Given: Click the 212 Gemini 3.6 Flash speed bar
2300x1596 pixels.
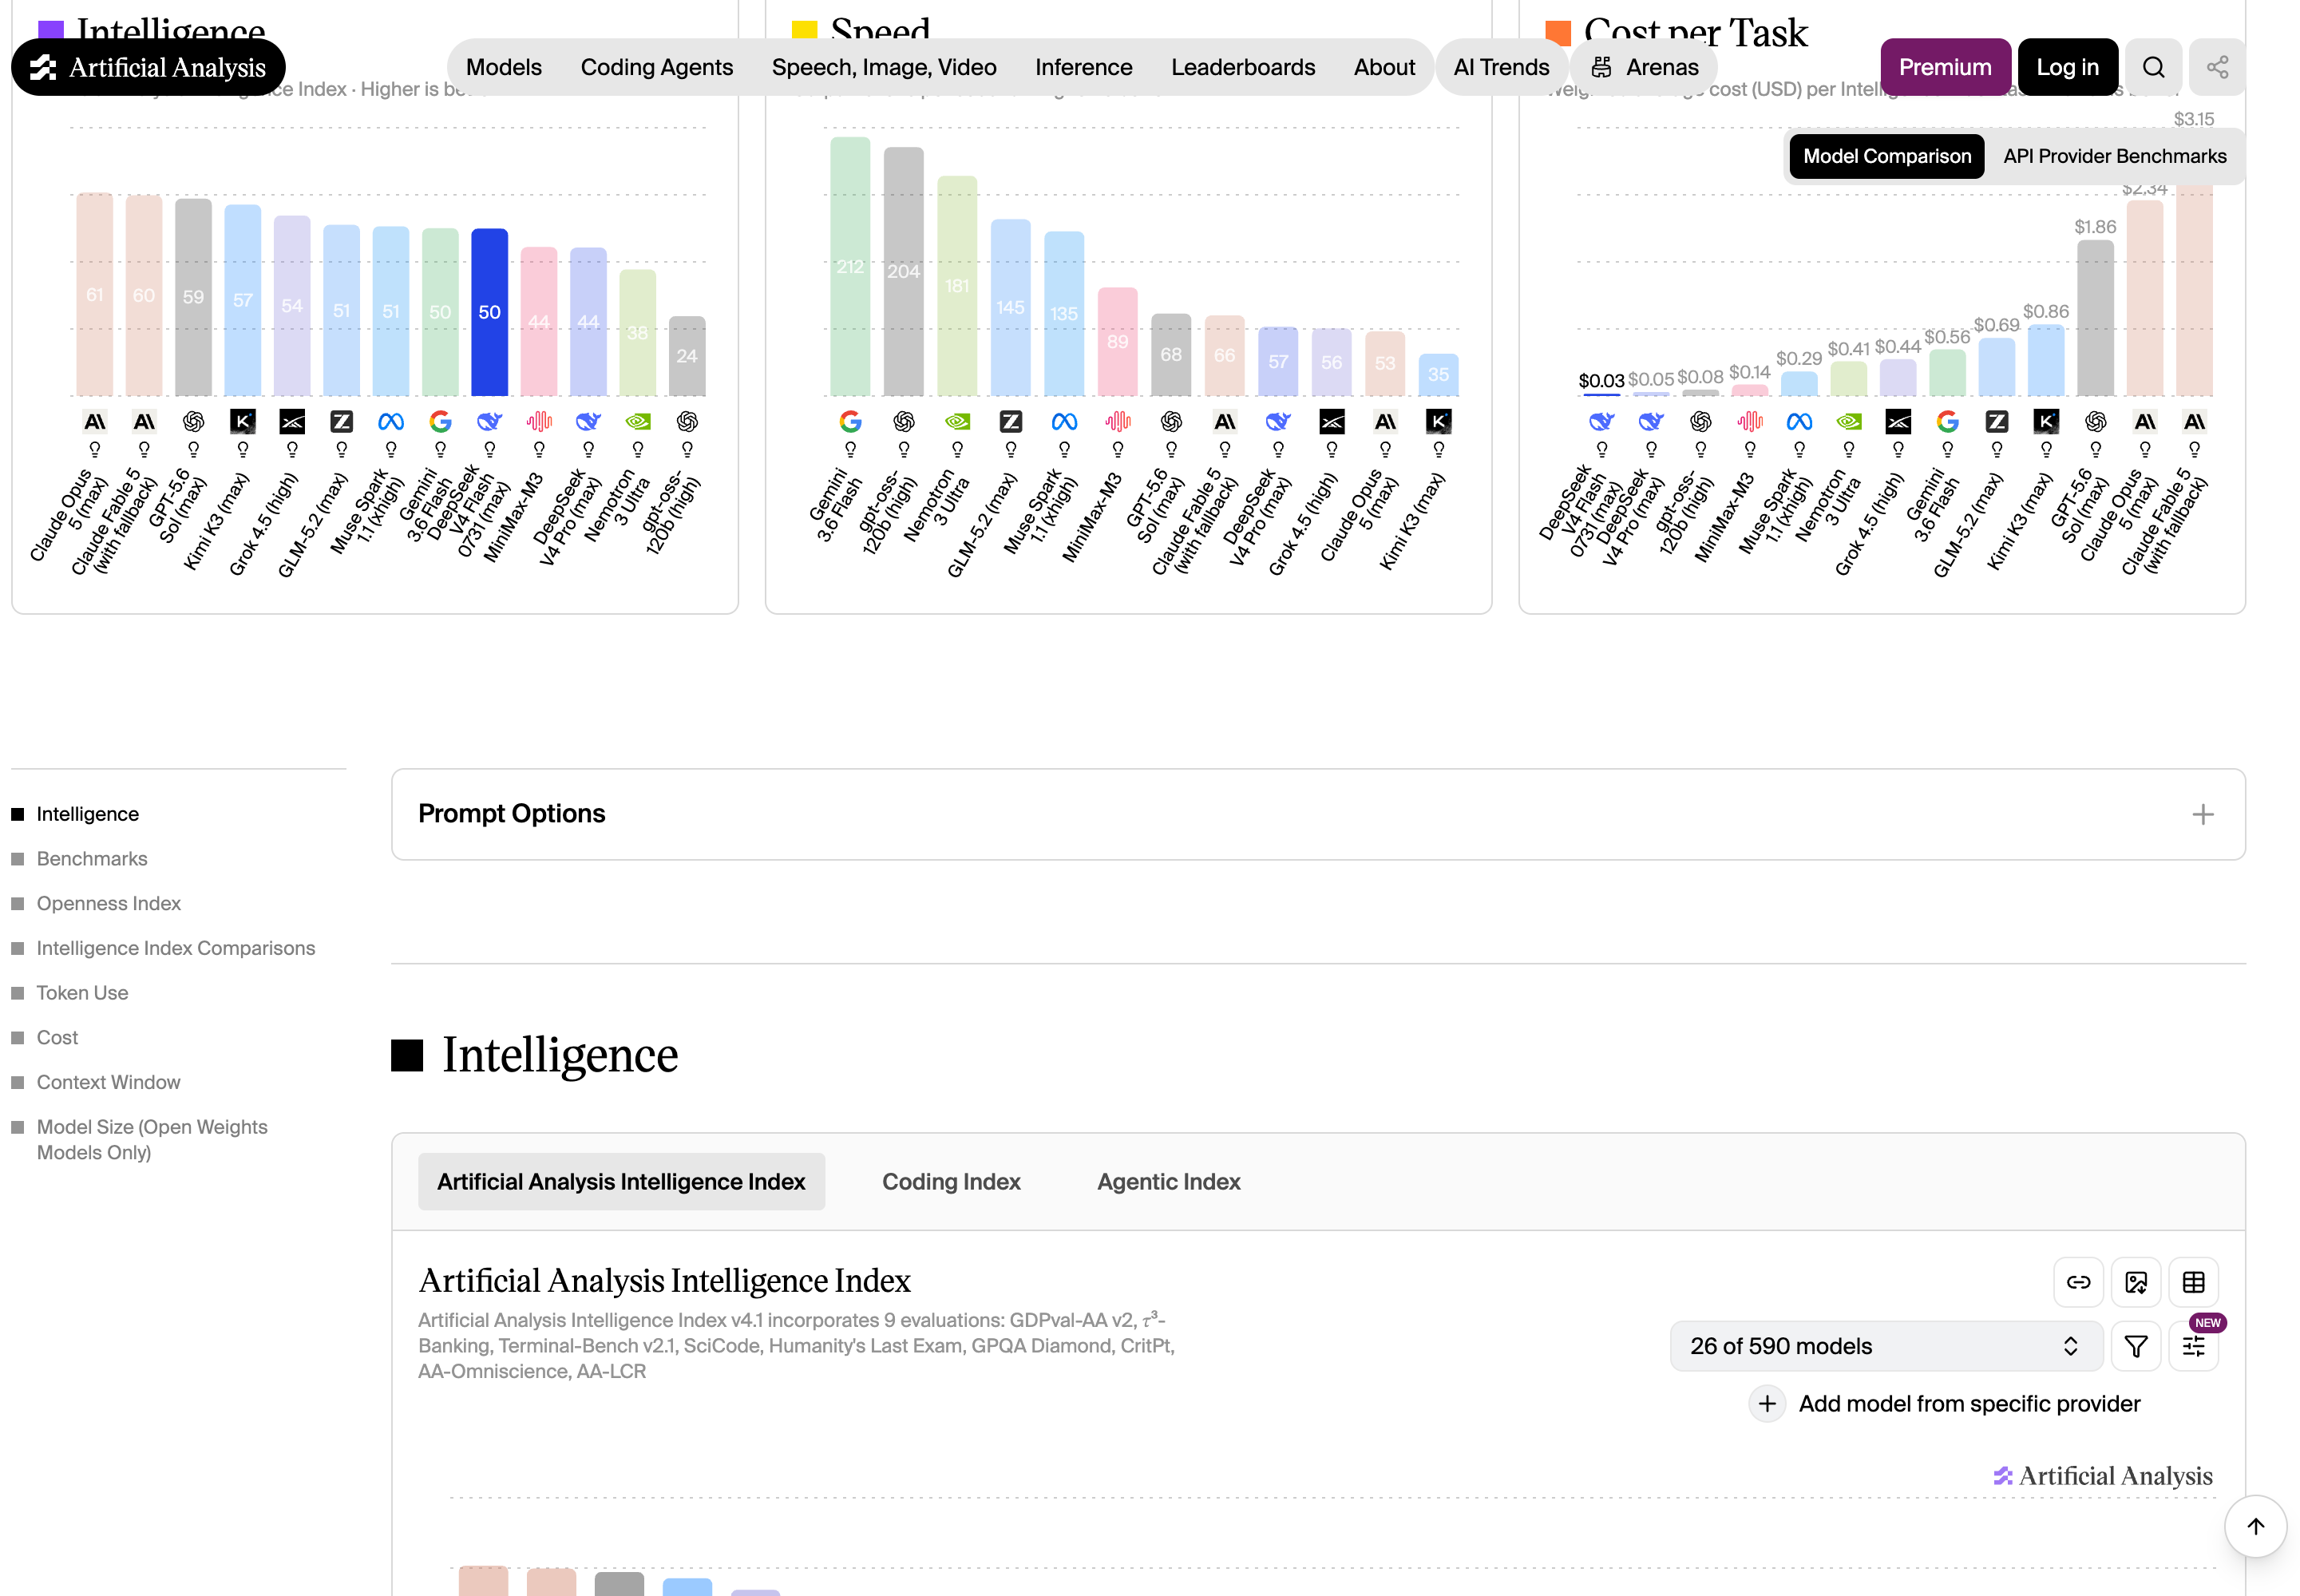Looking at the screenshot, I should (850, 266).
